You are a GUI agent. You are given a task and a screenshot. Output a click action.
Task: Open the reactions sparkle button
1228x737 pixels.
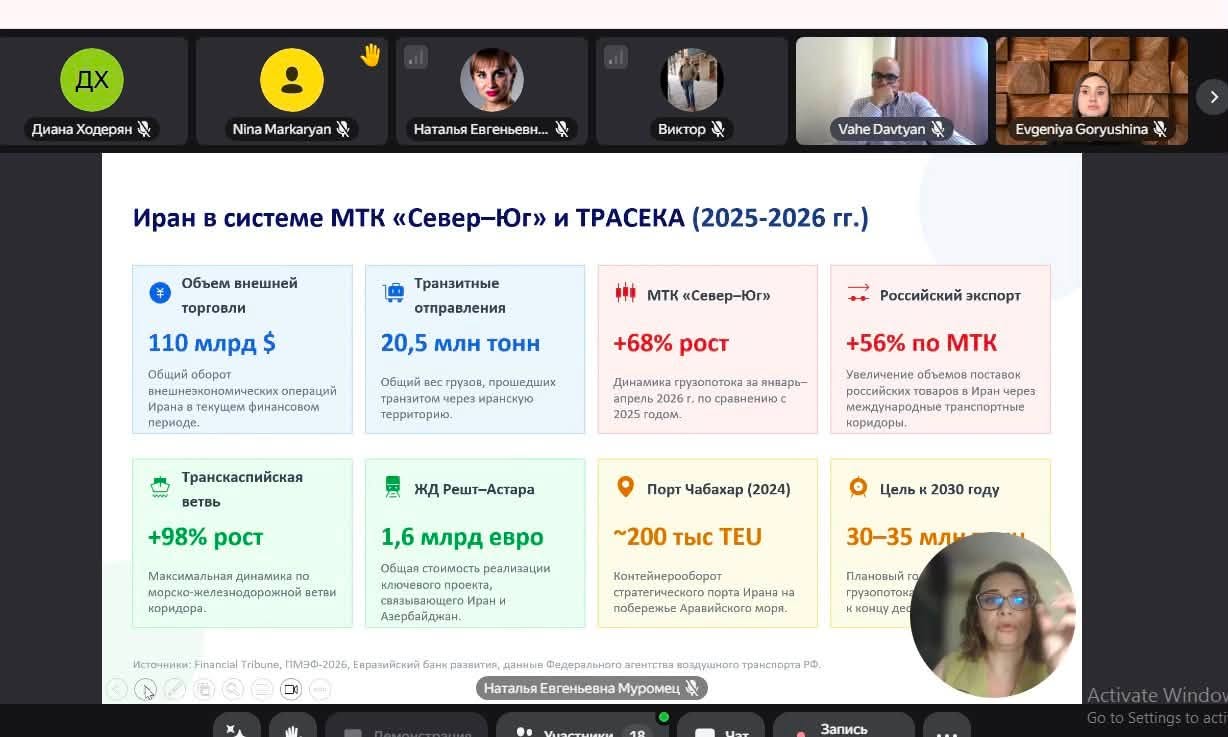[x=236, y=728]
